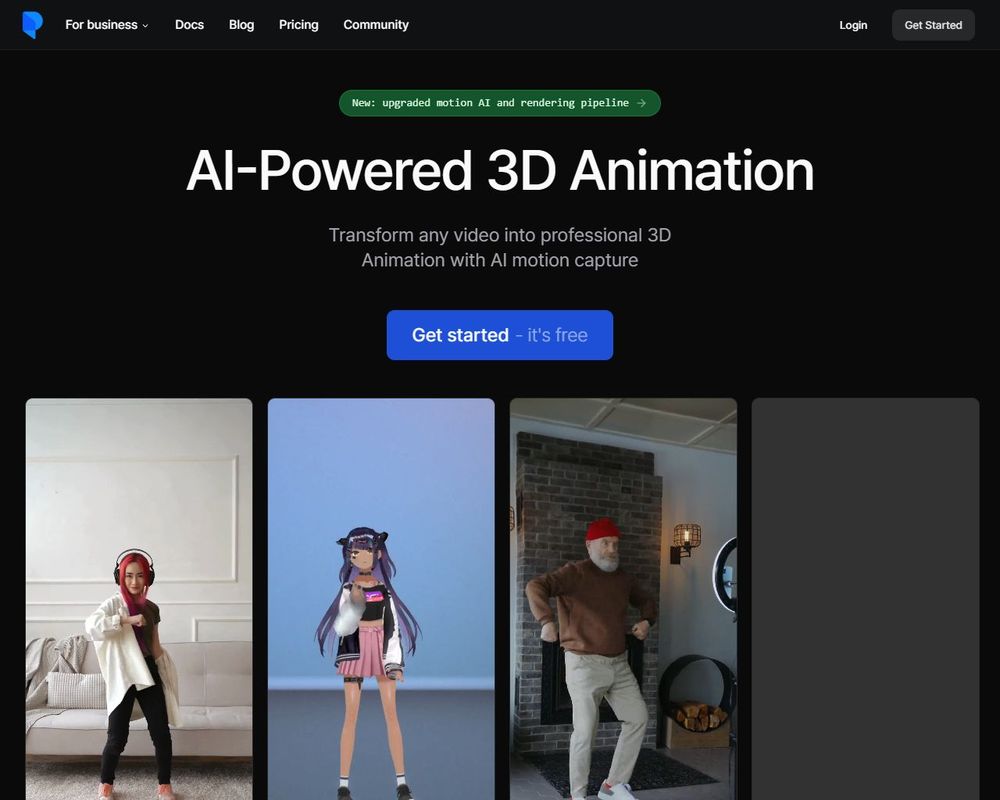
Task: Click the blue Plask logo icon
Action: (33, 24)
